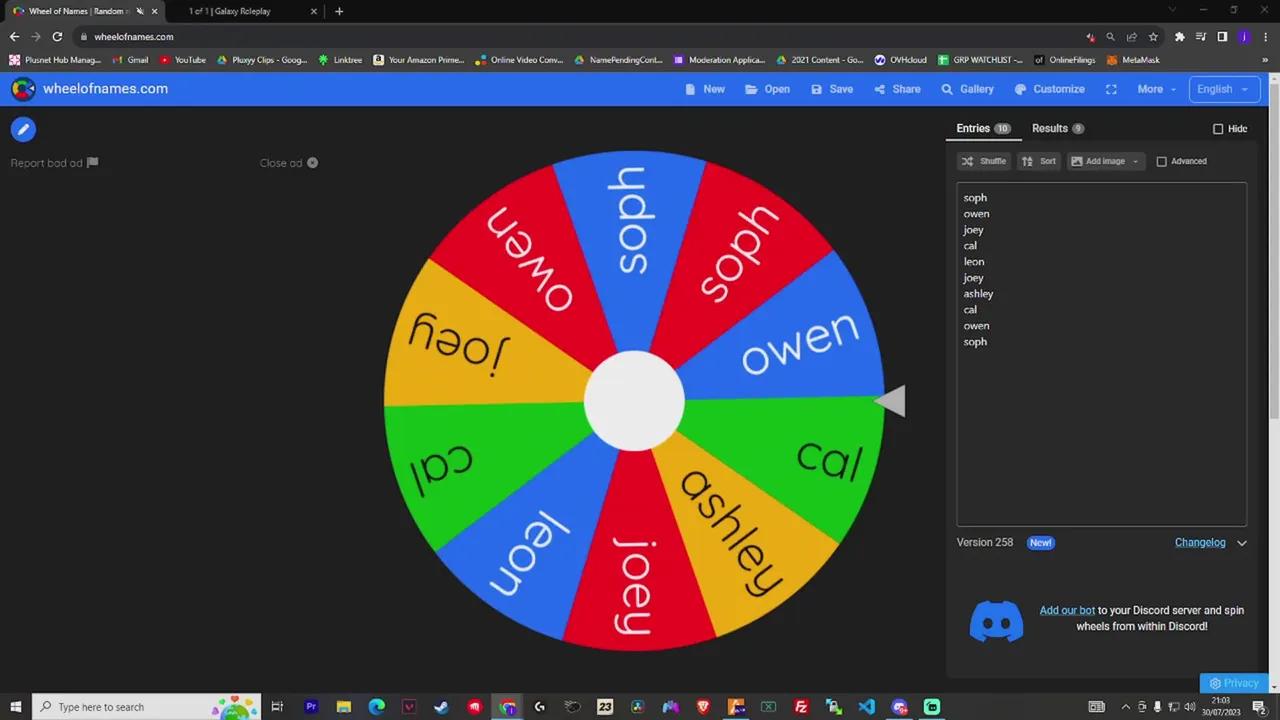Open Visual Studio Code from taskbar

click(866, 707)
